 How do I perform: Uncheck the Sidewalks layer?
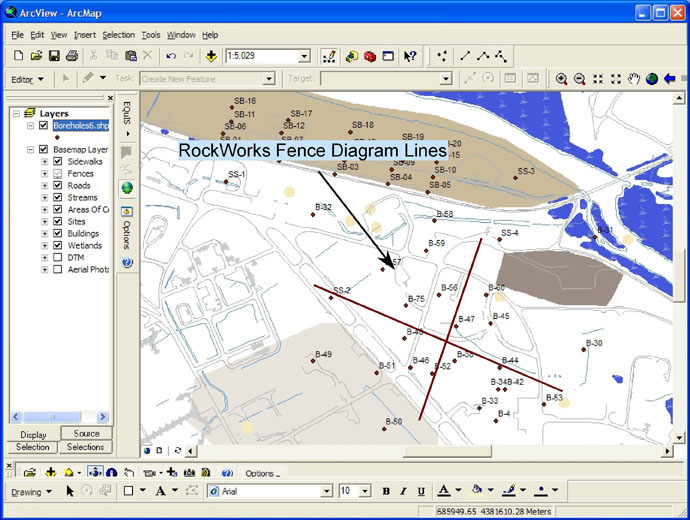[58, 161]
